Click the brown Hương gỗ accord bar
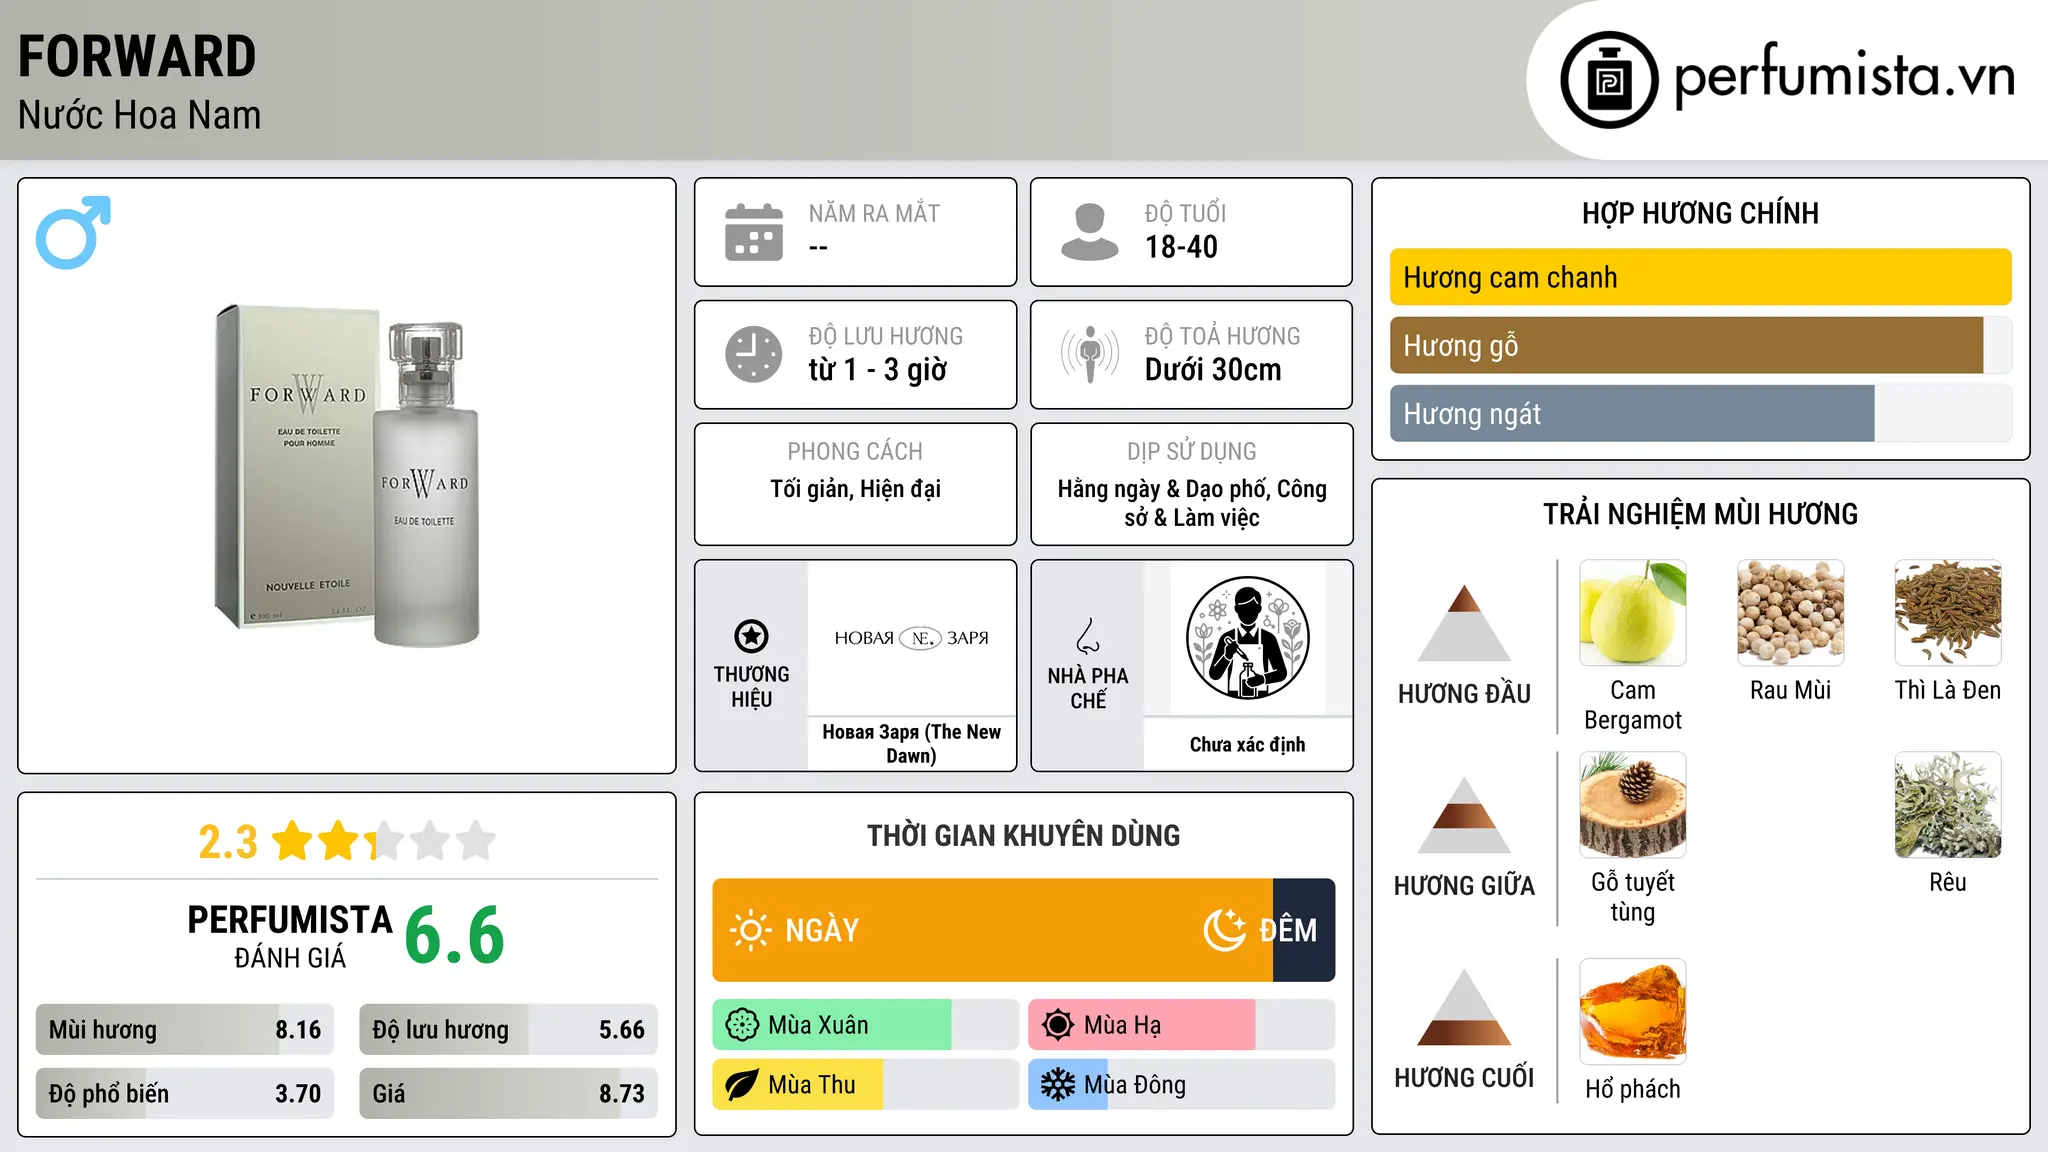This screenshot has height=1152, width=2048. pyautogui.click(x=1686, y=345)
